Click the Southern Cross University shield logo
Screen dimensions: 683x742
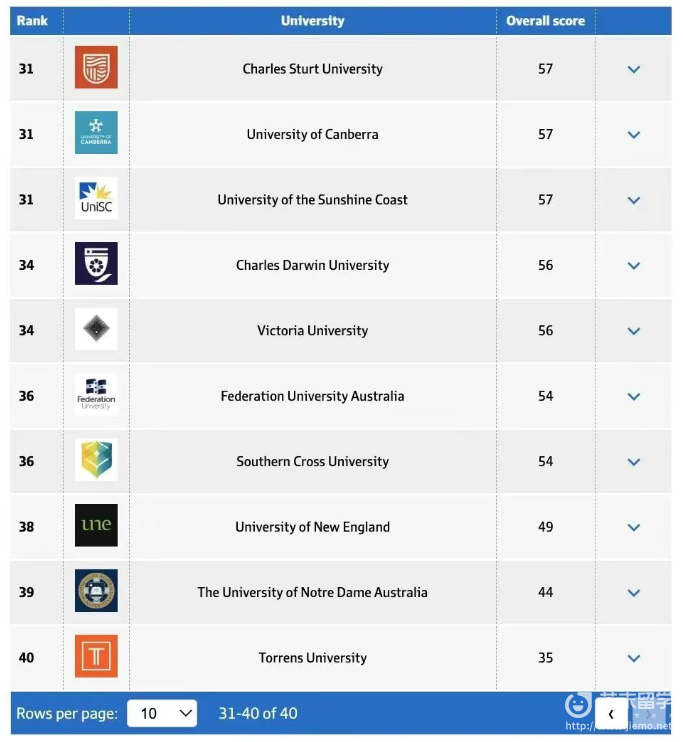tap(96, 461)
